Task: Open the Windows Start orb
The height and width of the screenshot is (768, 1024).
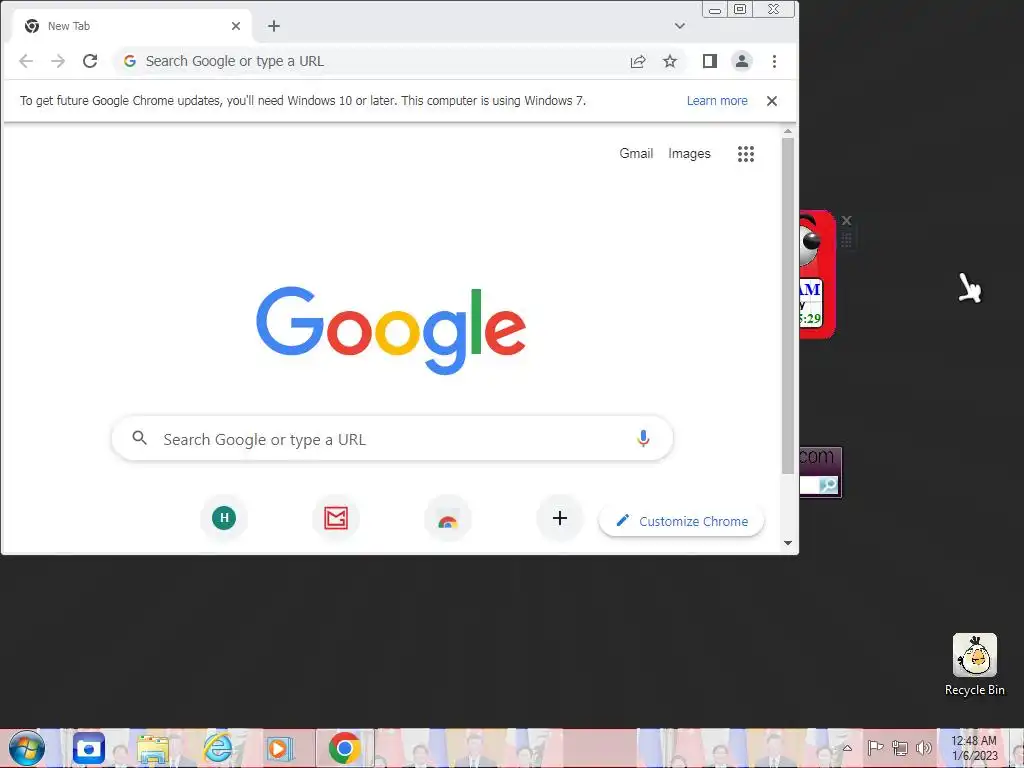Action: [27, 748]
